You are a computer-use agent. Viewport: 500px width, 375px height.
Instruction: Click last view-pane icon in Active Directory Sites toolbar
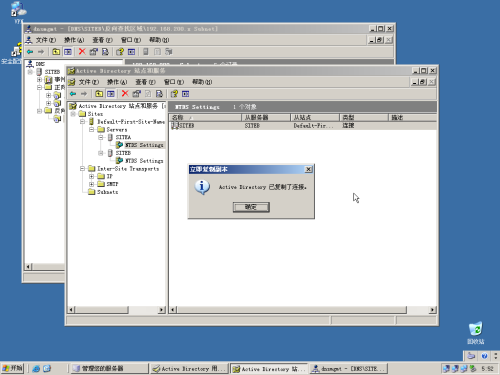[x=186, y=94]
